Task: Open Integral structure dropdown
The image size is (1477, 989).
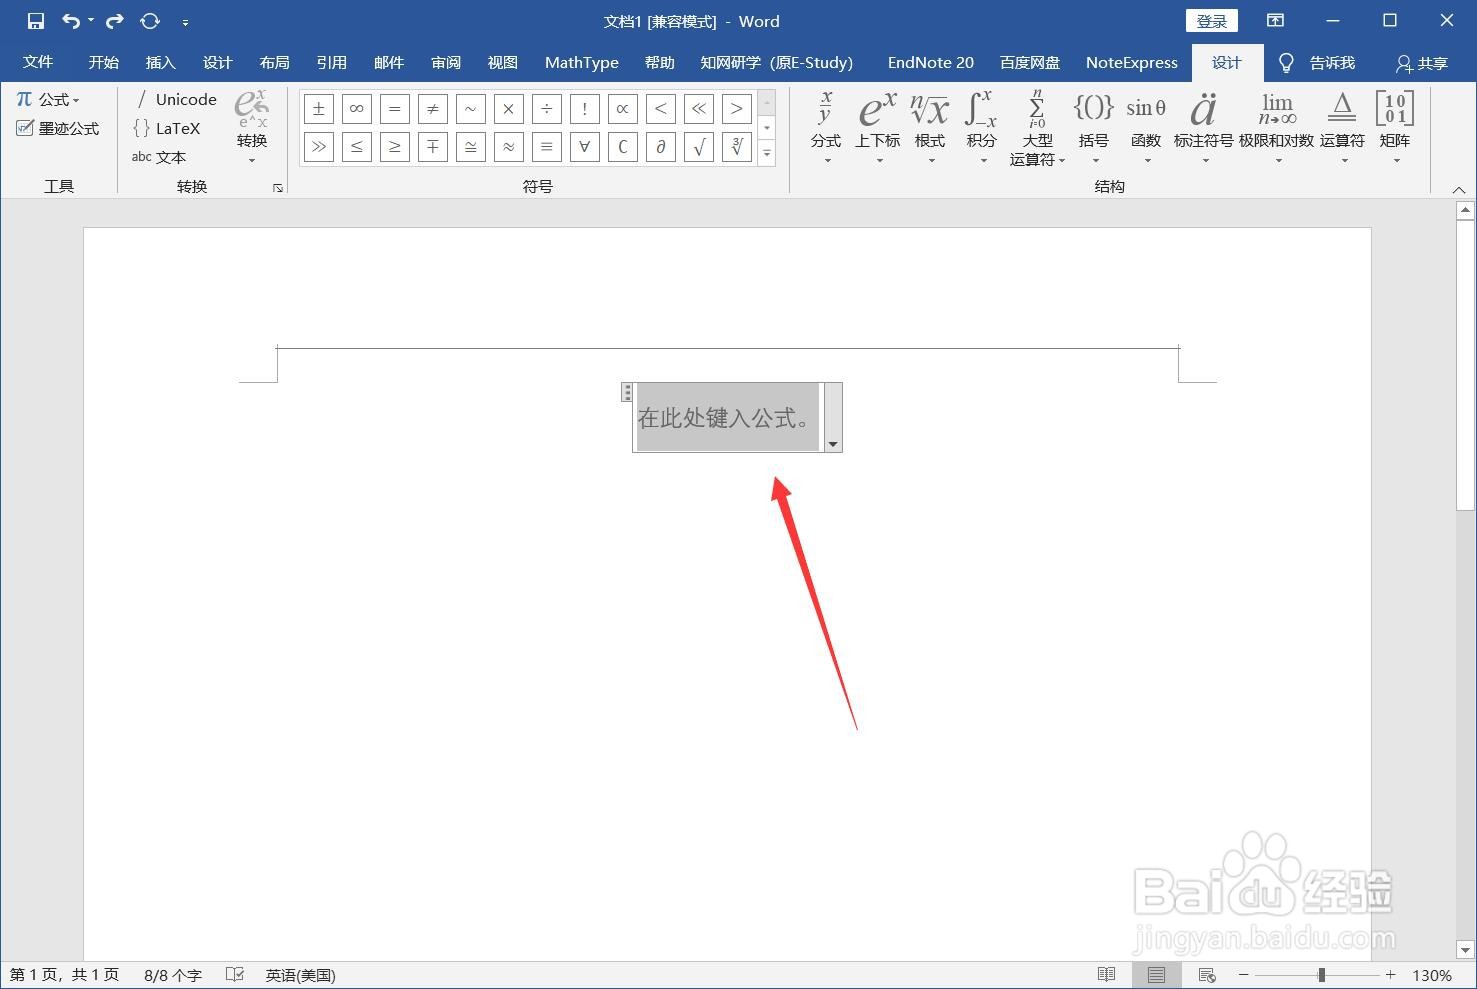Action: (x=981, y=128)
